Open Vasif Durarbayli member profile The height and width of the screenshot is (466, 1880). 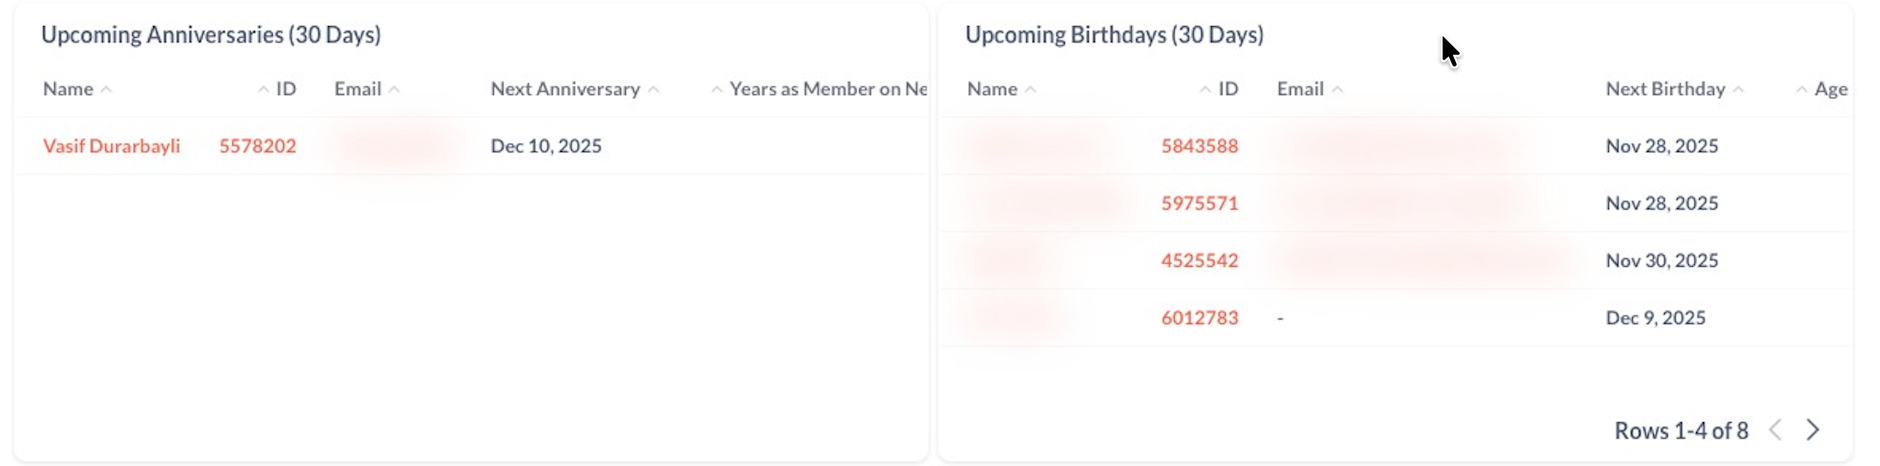(111, 146)
